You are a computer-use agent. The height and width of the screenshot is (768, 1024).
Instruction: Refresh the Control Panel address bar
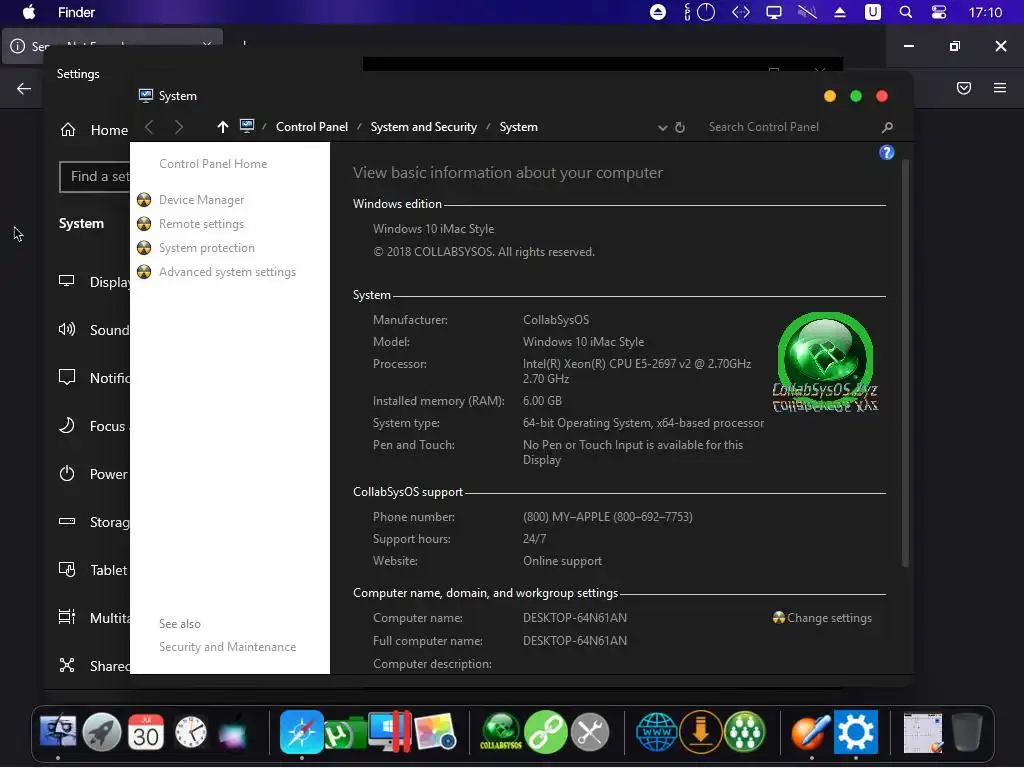click(680, 127)
